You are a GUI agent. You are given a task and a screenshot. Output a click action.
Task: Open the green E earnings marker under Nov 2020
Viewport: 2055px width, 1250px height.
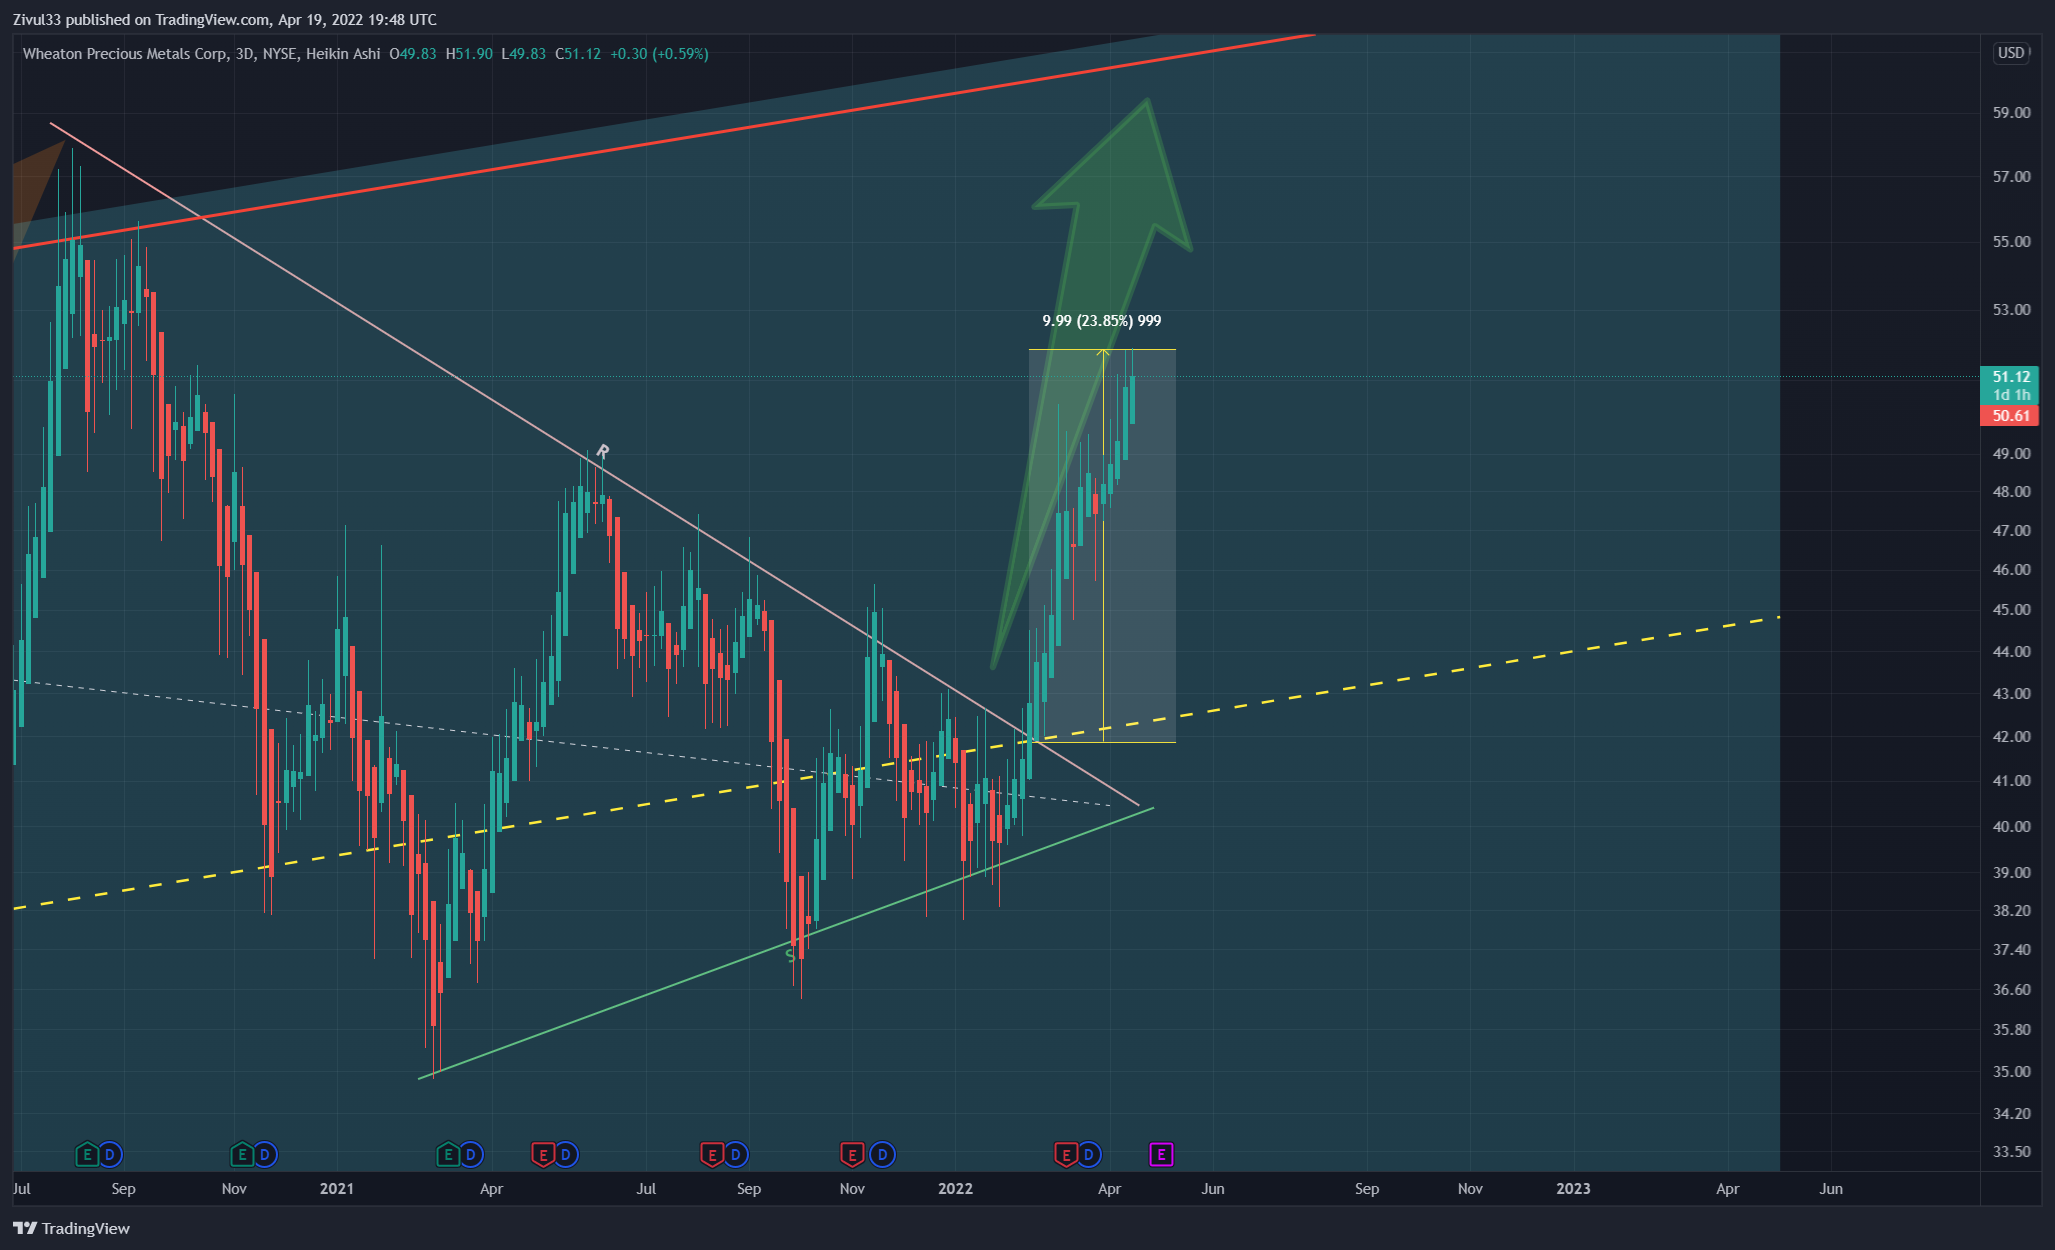(241, 1155)
